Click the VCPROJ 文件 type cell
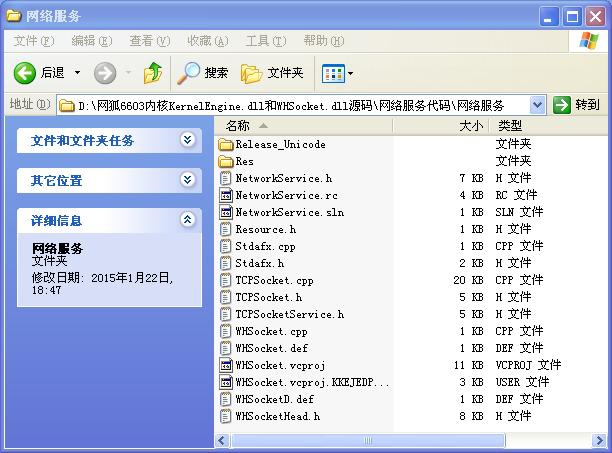This screenshot has height=453, width=612. [x=528, y=366]
